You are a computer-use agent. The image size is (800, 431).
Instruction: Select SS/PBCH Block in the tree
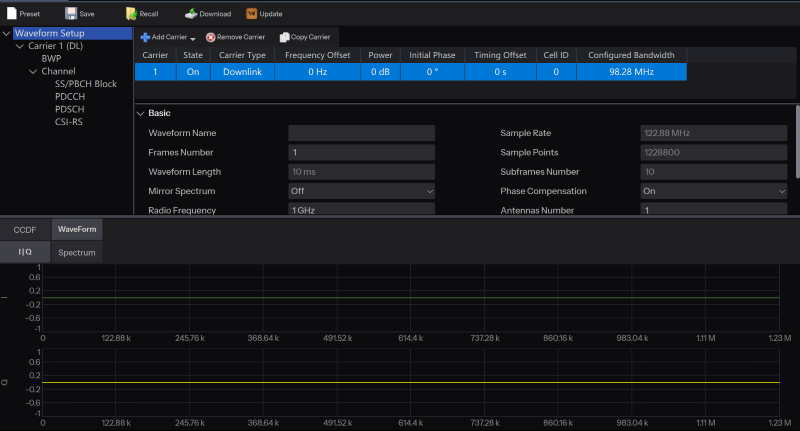(86, 84)
